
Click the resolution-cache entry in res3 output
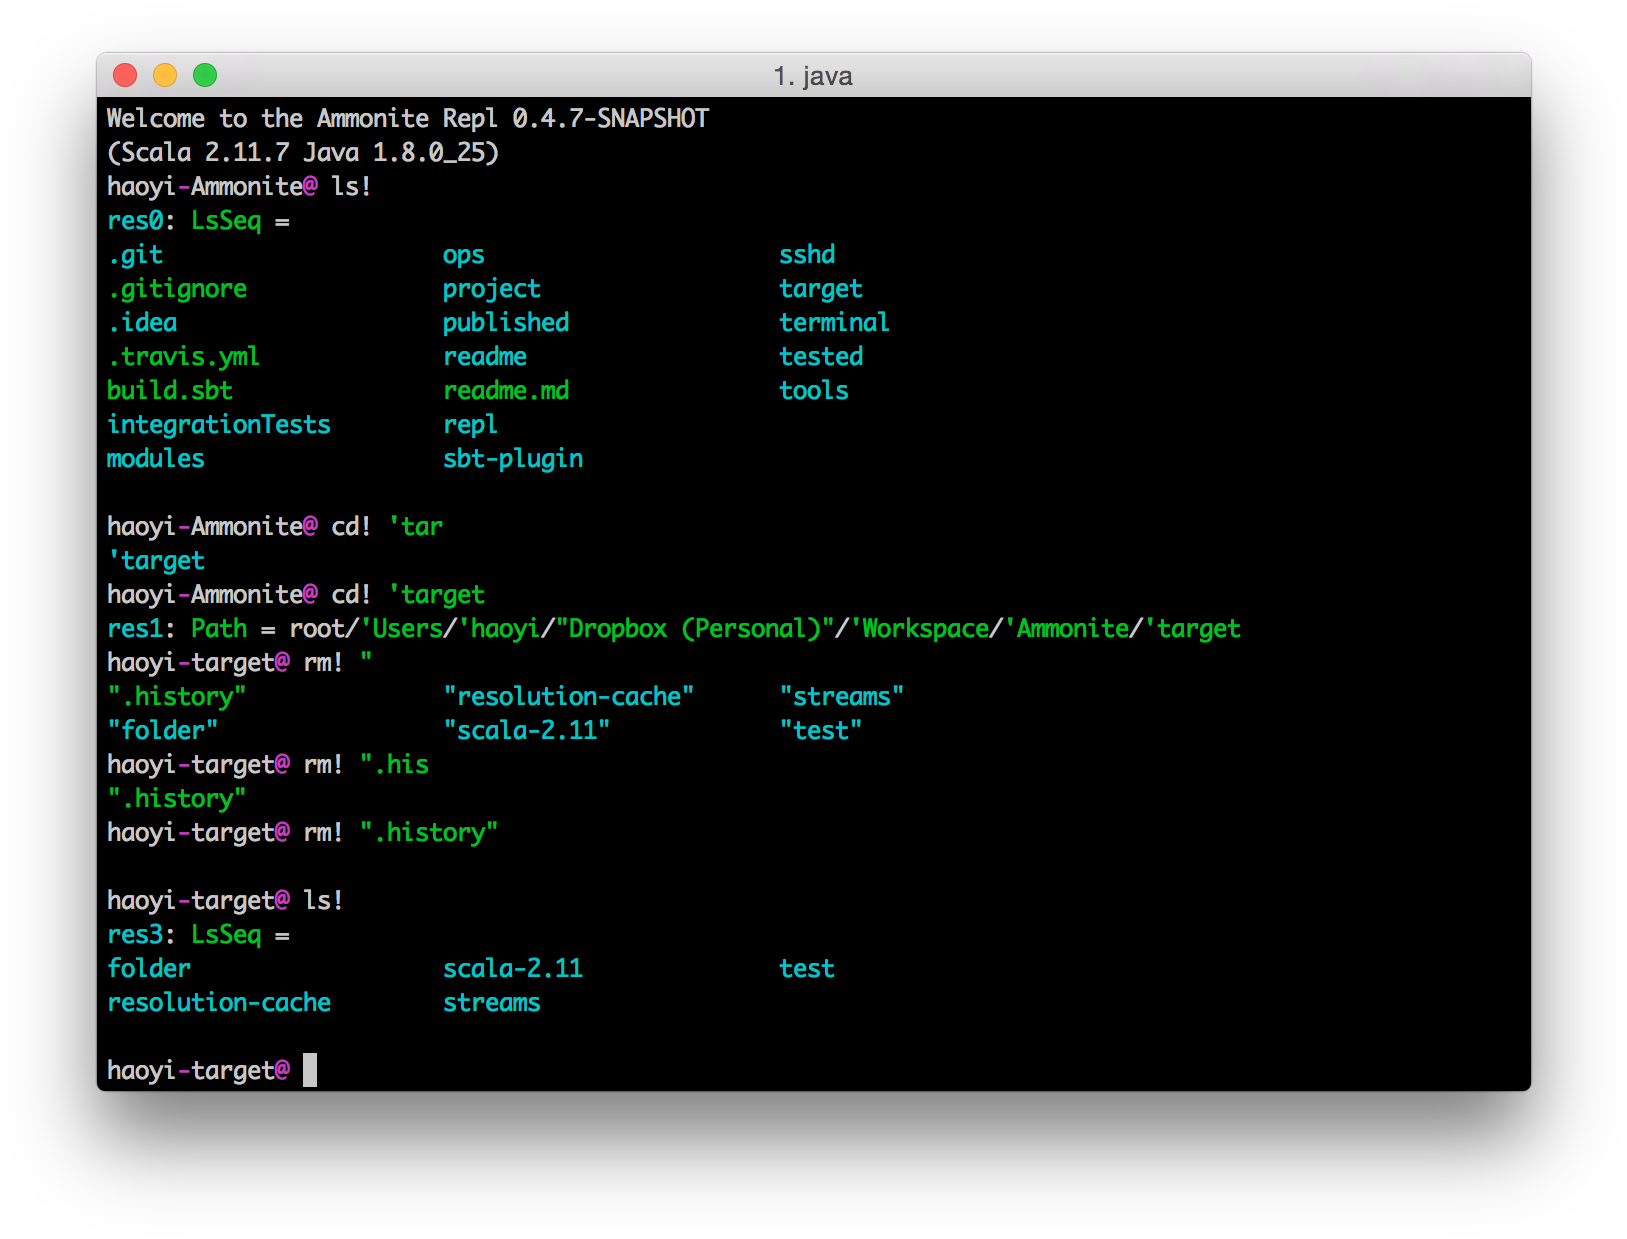219,1002
